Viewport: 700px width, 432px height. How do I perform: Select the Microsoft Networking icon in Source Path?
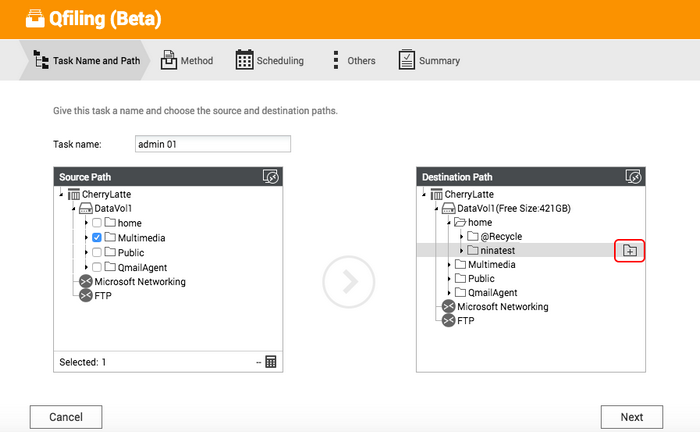[86, 281]
